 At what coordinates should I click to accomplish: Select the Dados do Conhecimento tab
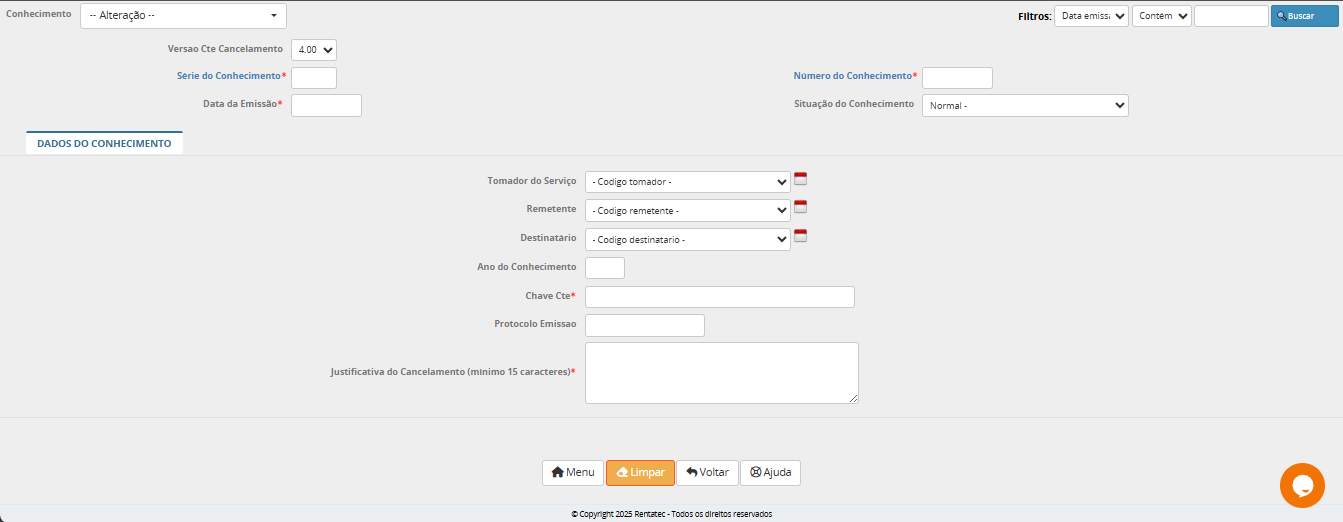pos(104,144)
